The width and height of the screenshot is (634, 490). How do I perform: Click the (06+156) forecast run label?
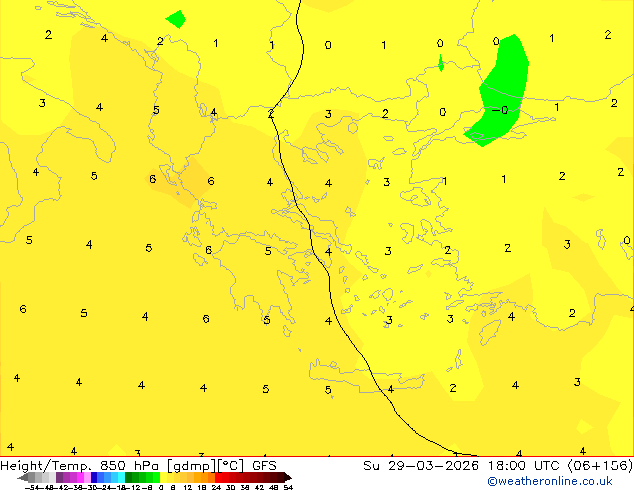coord(598,465)
